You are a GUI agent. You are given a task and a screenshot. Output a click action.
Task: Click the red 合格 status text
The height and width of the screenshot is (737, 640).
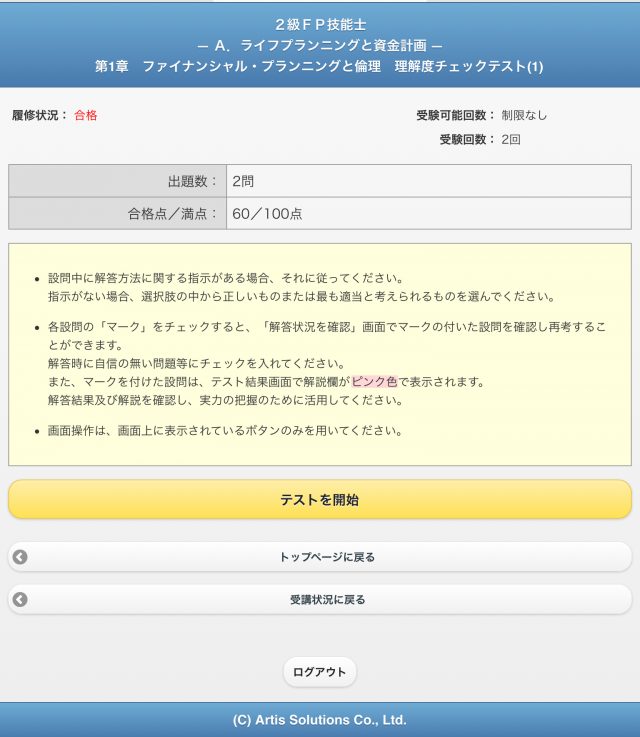tap(86, 115)
